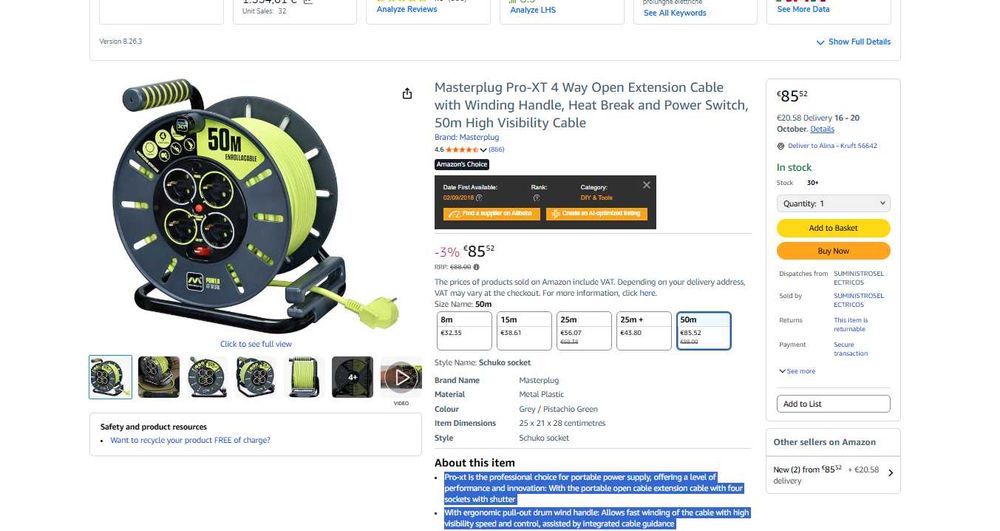
Task: Click the share icon beside product image
Action: click(407, 94)
